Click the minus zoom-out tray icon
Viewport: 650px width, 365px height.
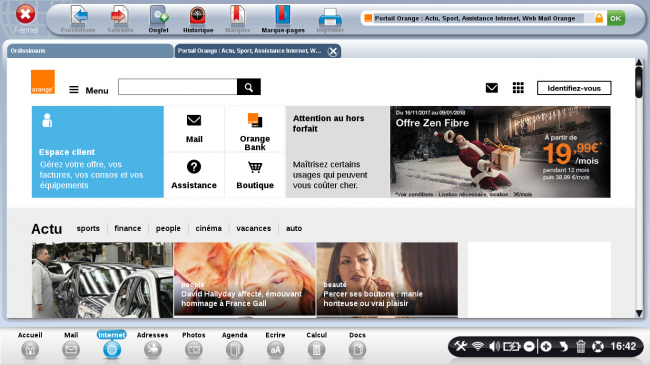coord(529,346)
